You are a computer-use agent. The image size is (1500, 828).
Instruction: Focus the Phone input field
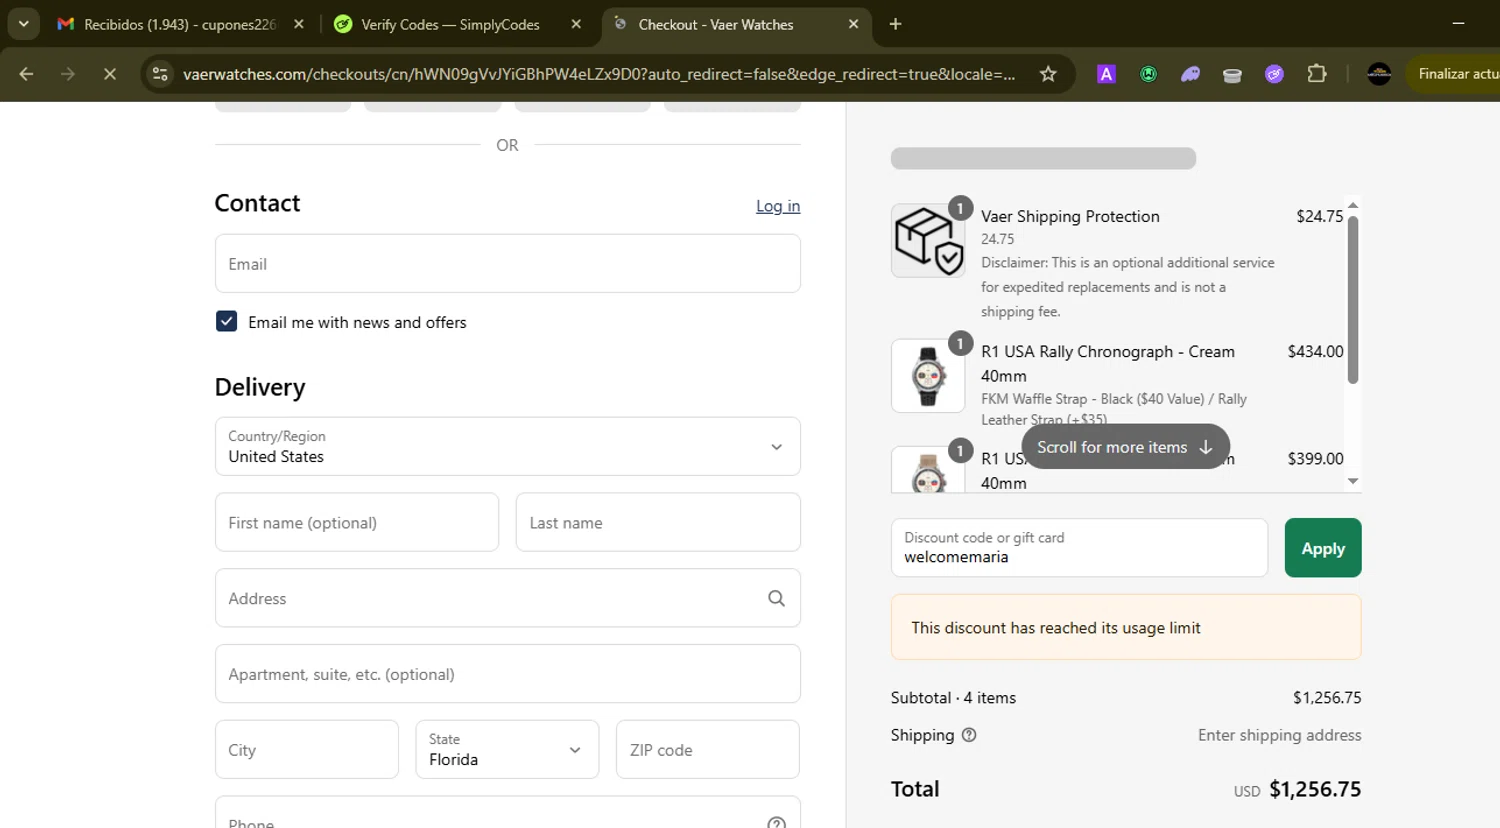click(x=508, y=812)
